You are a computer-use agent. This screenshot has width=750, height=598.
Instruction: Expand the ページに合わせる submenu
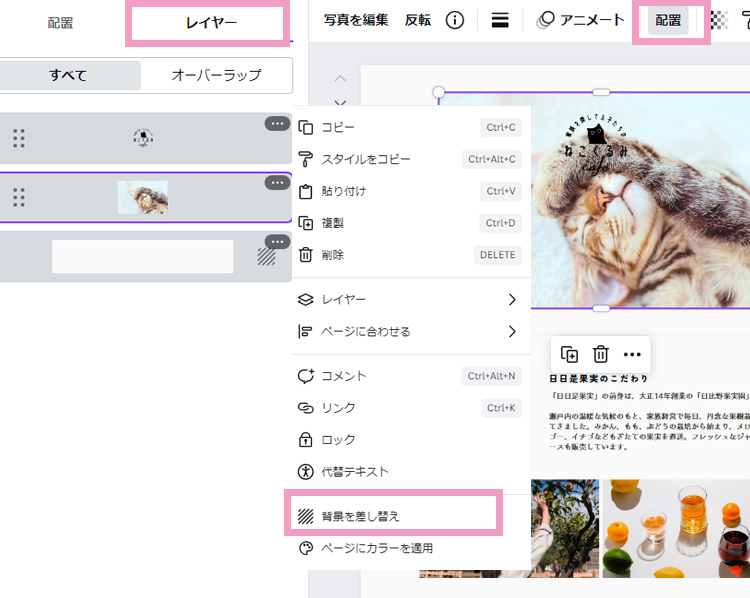(x=411, y=331)
